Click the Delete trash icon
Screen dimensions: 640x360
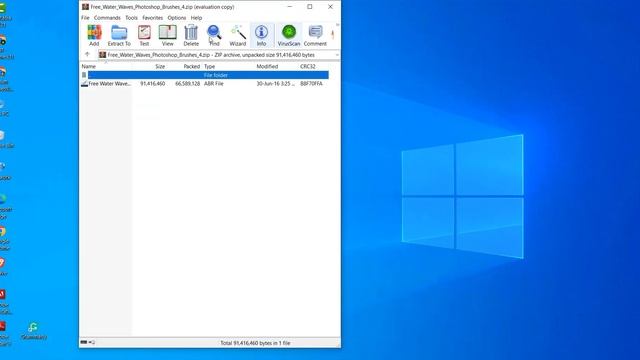[191, 35]
